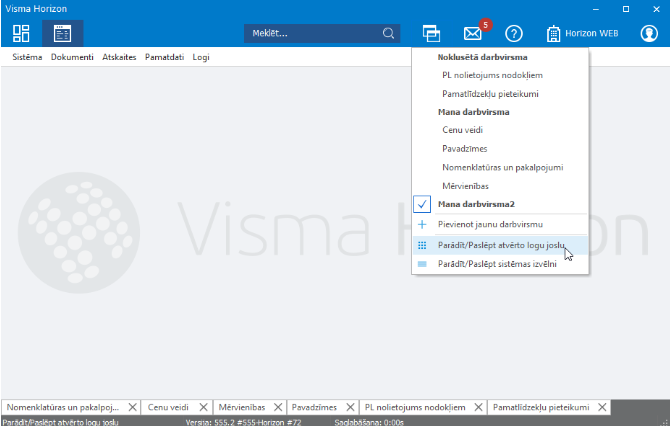Open the mail messages icon

coord(473,33)
